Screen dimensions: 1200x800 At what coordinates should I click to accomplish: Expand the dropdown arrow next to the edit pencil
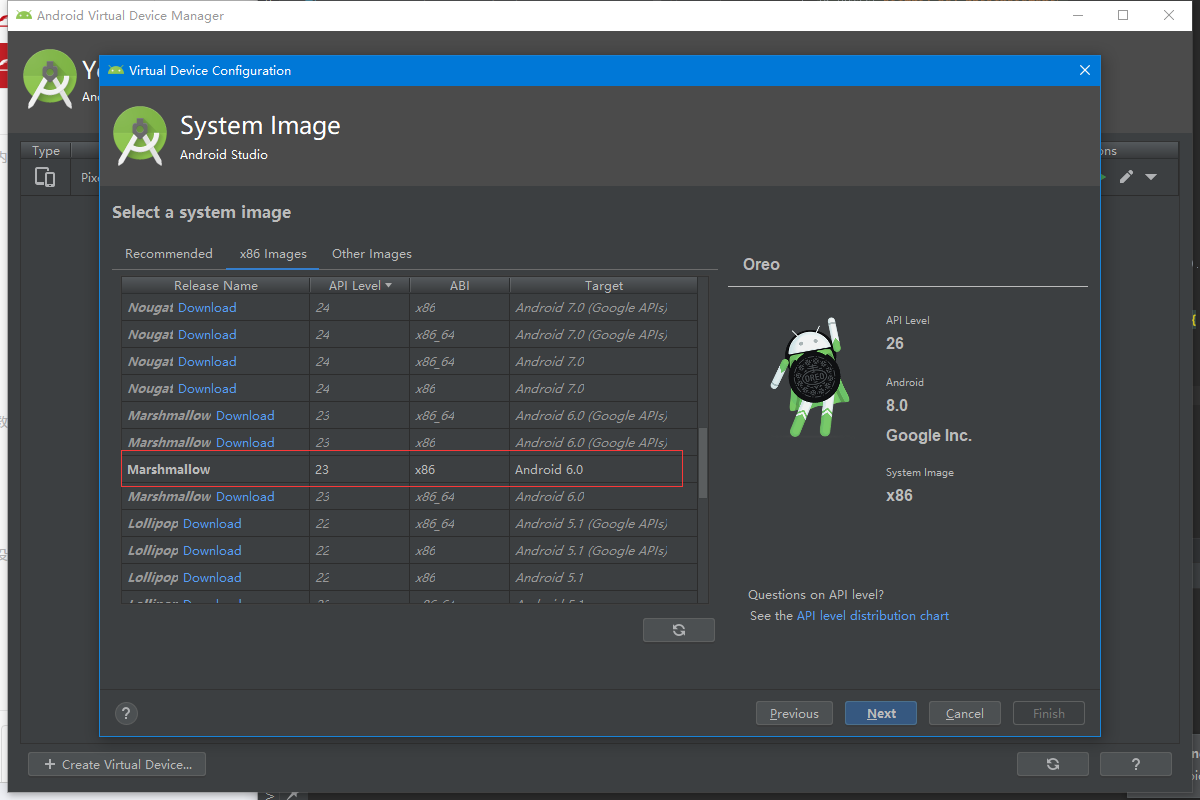pyautogui.click(x=1150, y=176)
